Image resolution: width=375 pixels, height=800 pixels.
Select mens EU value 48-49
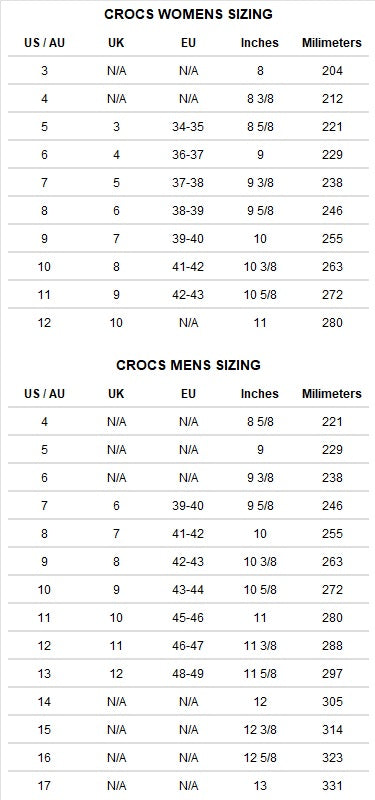188,673
